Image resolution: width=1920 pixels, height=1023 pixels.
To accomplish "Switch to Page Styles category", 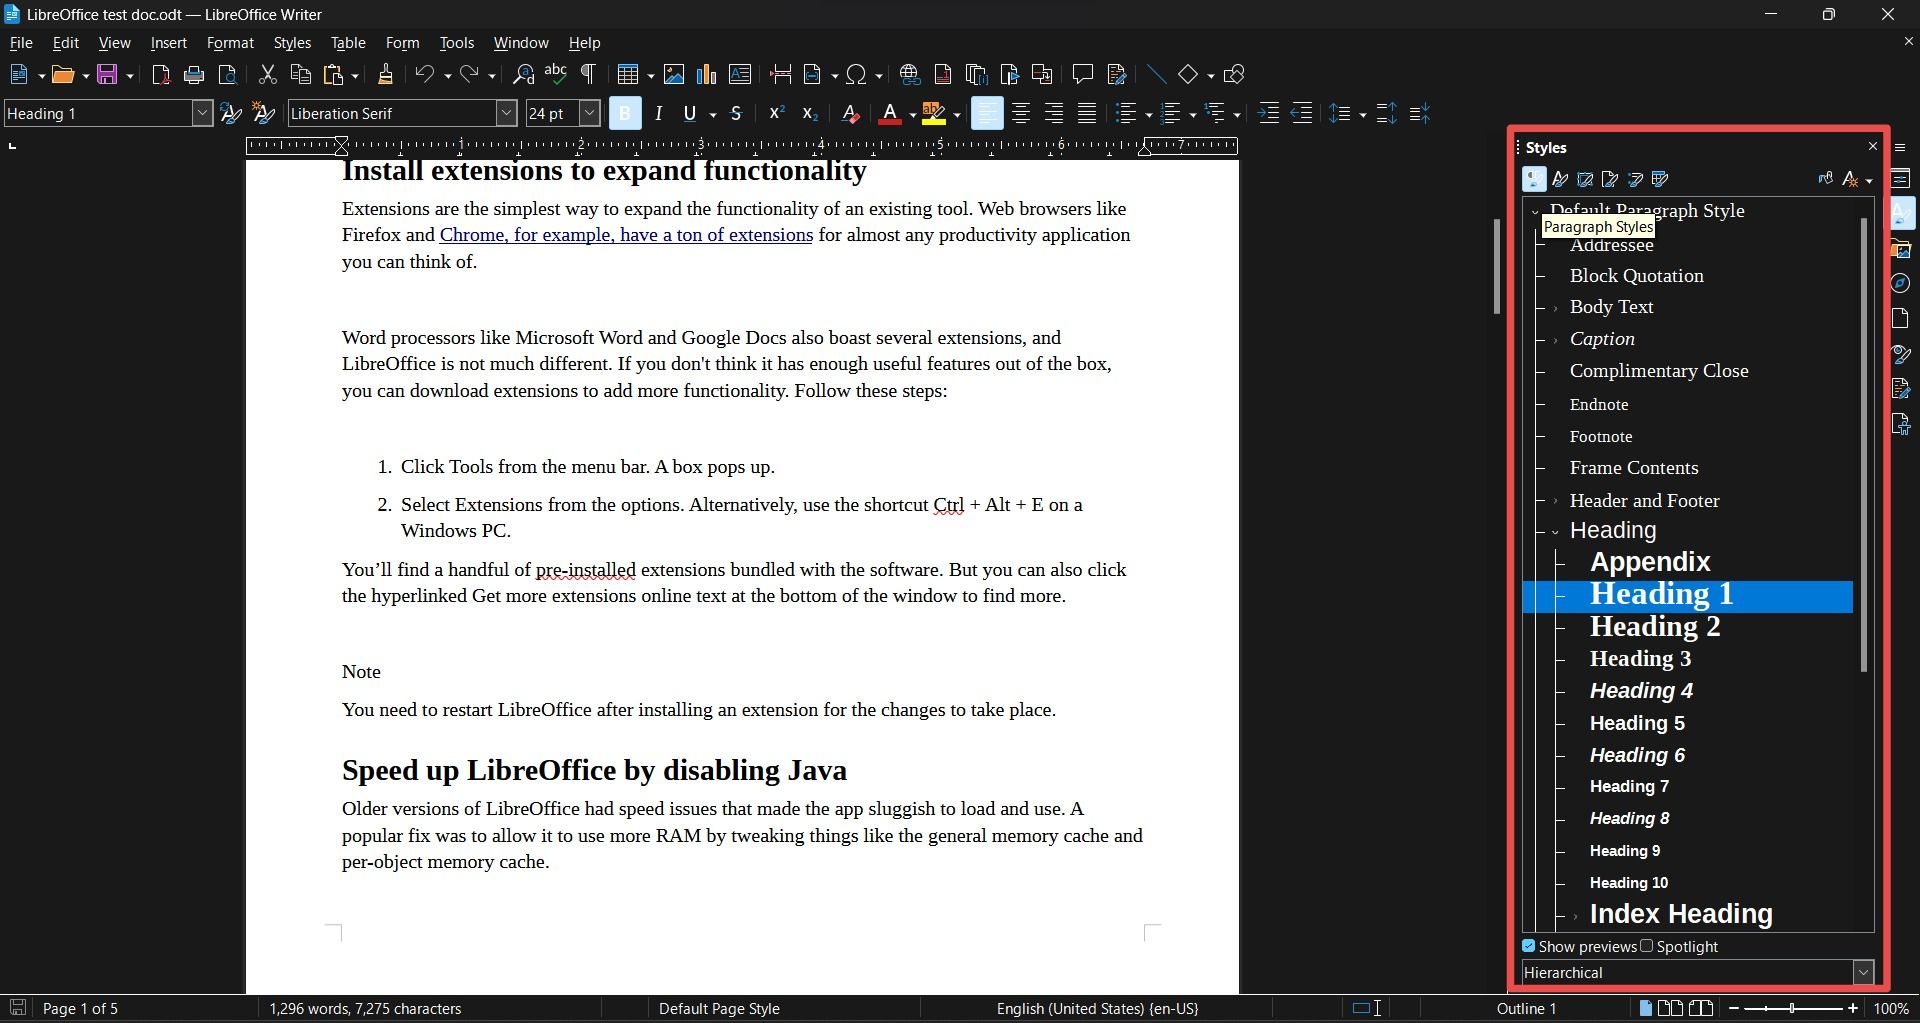I will pos(1610,179).
